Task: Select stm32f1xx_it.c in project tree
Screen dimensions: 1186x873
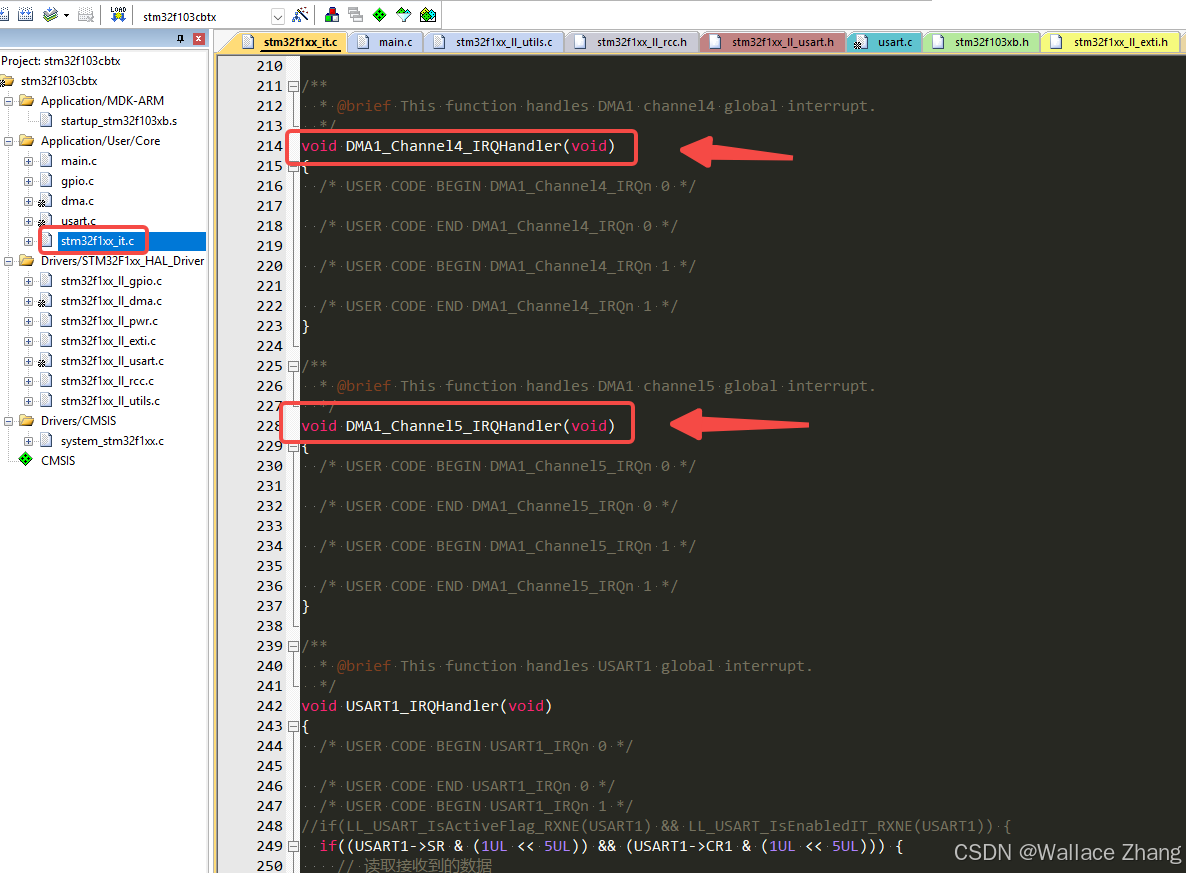Action: pyautogui.click(x=98, y=241)
